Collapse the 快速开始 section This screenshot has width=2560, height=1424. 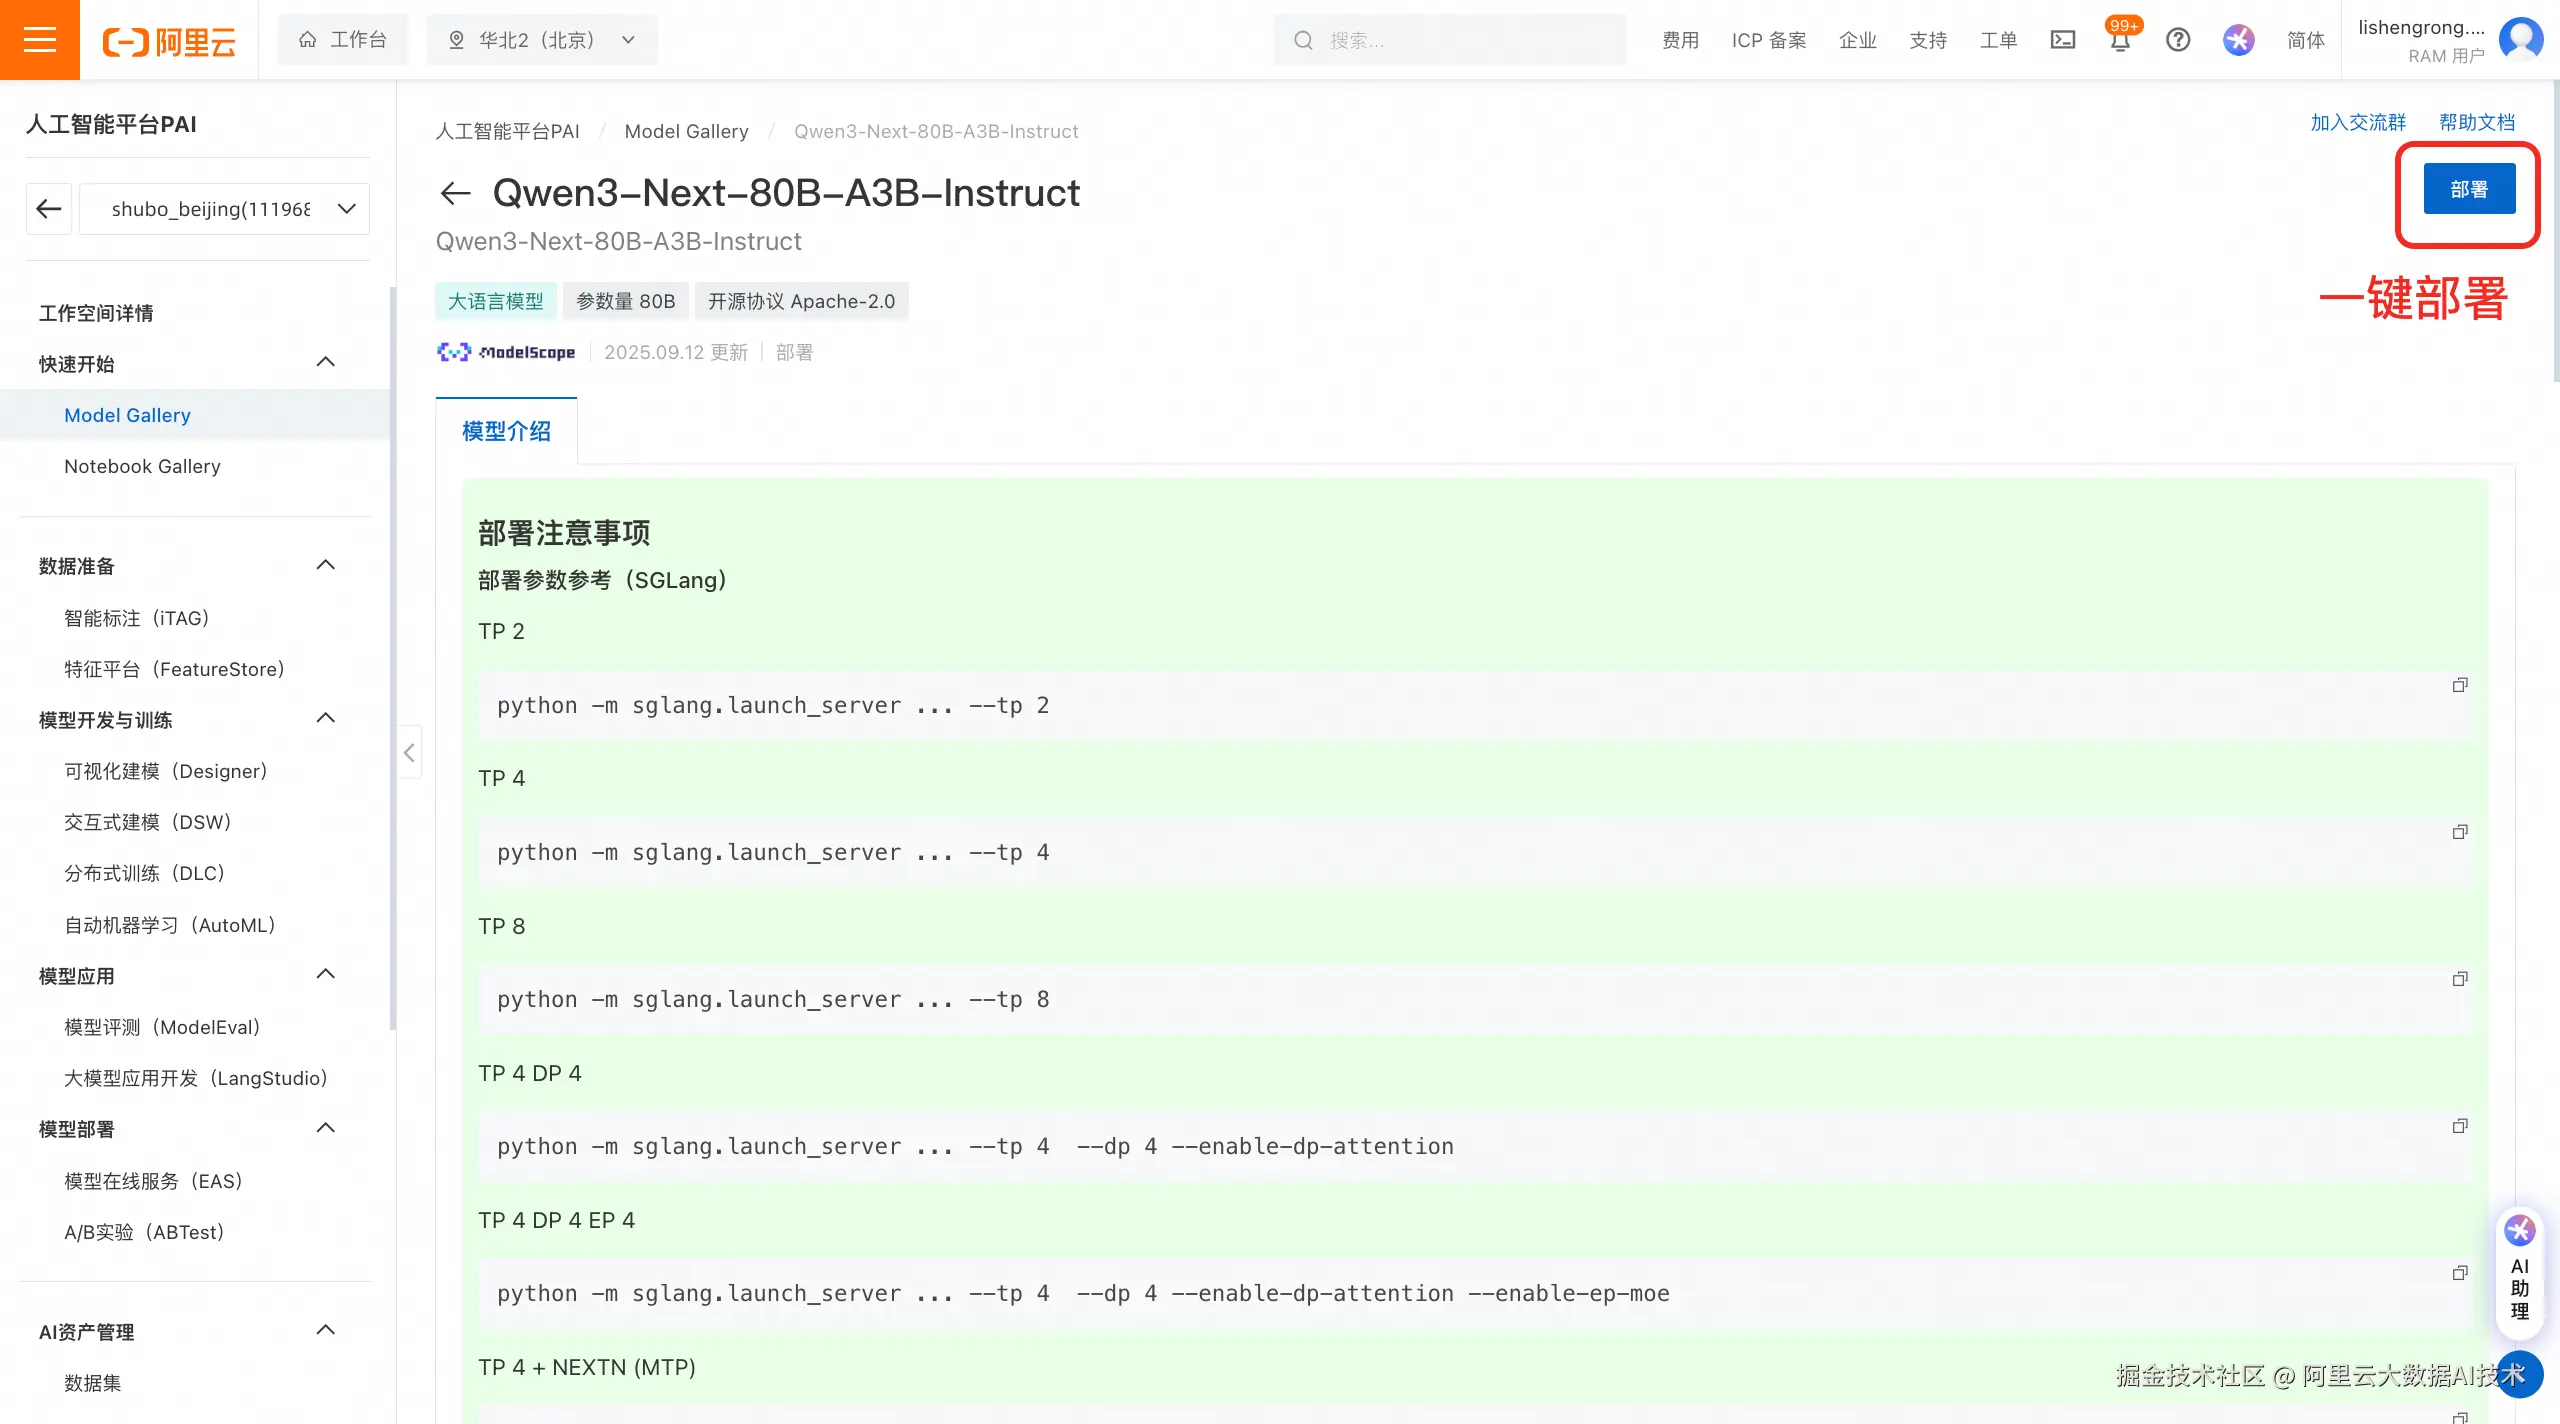pos(326,362)
